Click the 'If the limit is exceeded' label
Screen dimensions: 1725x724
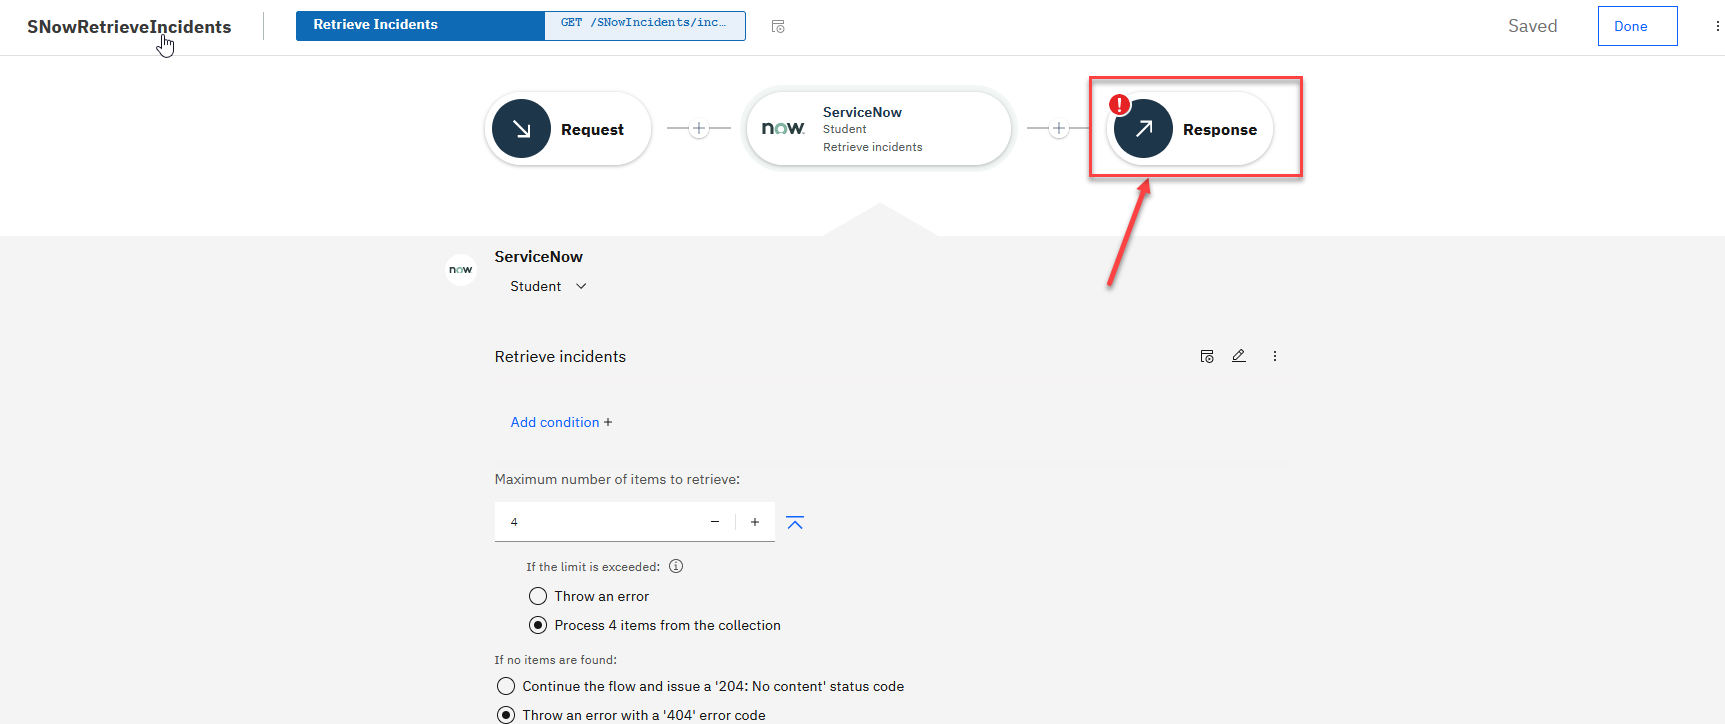tap(593, 567)
